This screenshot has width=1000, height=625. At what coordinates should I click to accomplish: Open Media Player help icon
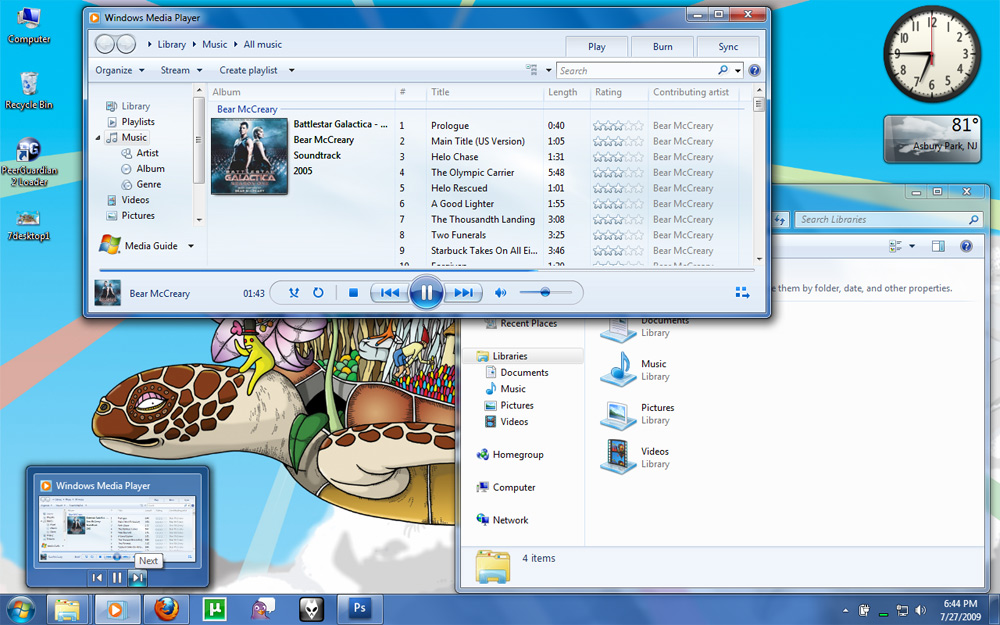(754, 70)
